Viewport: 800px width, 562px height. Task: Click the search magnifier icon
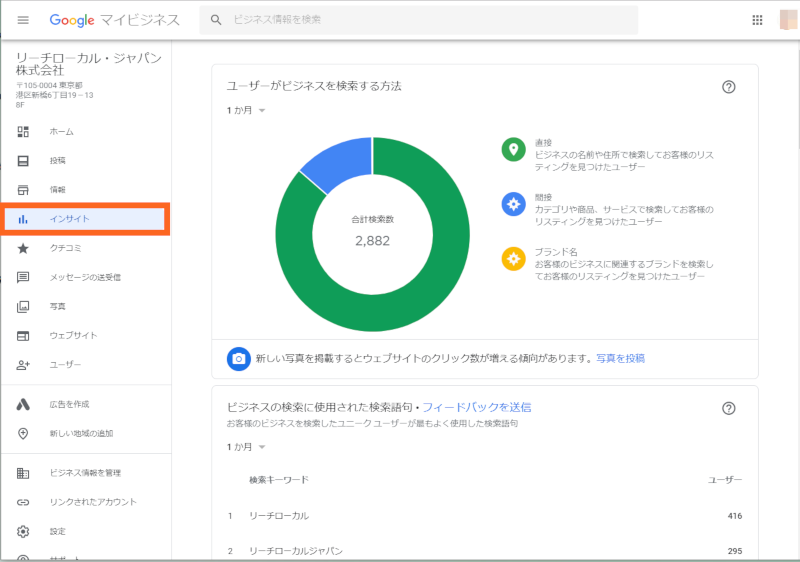216,20
